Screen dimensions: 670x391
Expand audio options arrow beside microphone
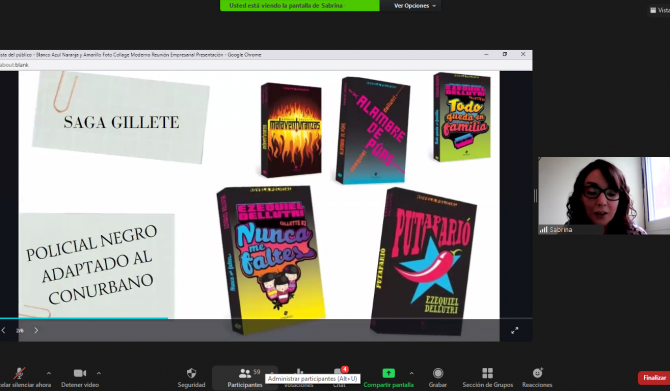(48, 373)
